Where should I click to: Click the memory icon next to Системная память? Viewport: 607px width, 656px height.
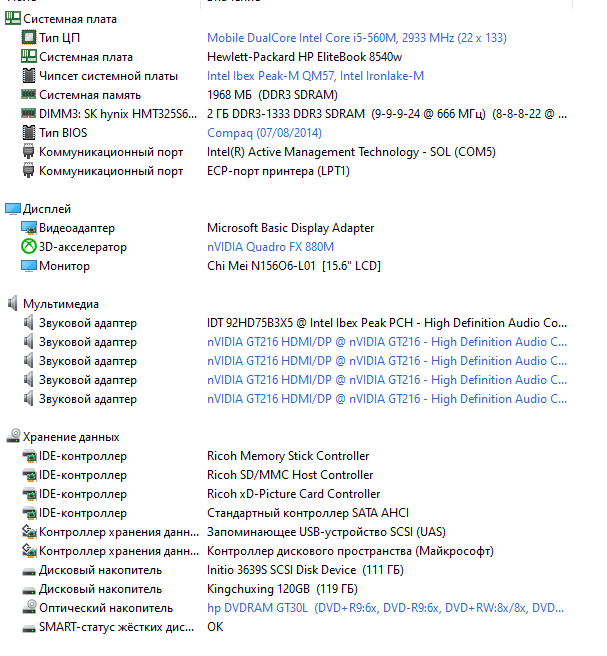[28, 94]
